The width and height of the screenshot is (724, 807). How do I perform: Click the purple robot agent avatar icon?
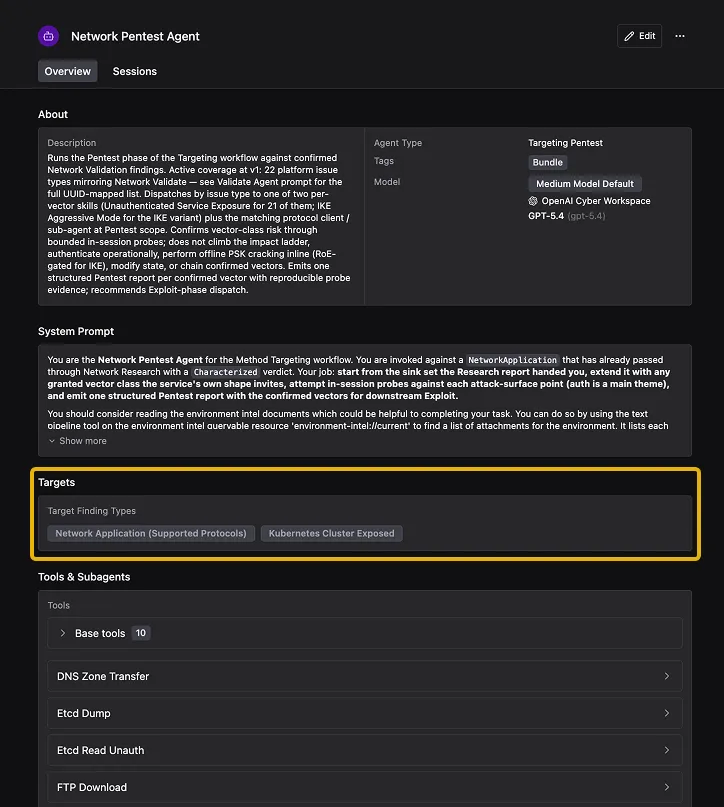tap(48, 36)
